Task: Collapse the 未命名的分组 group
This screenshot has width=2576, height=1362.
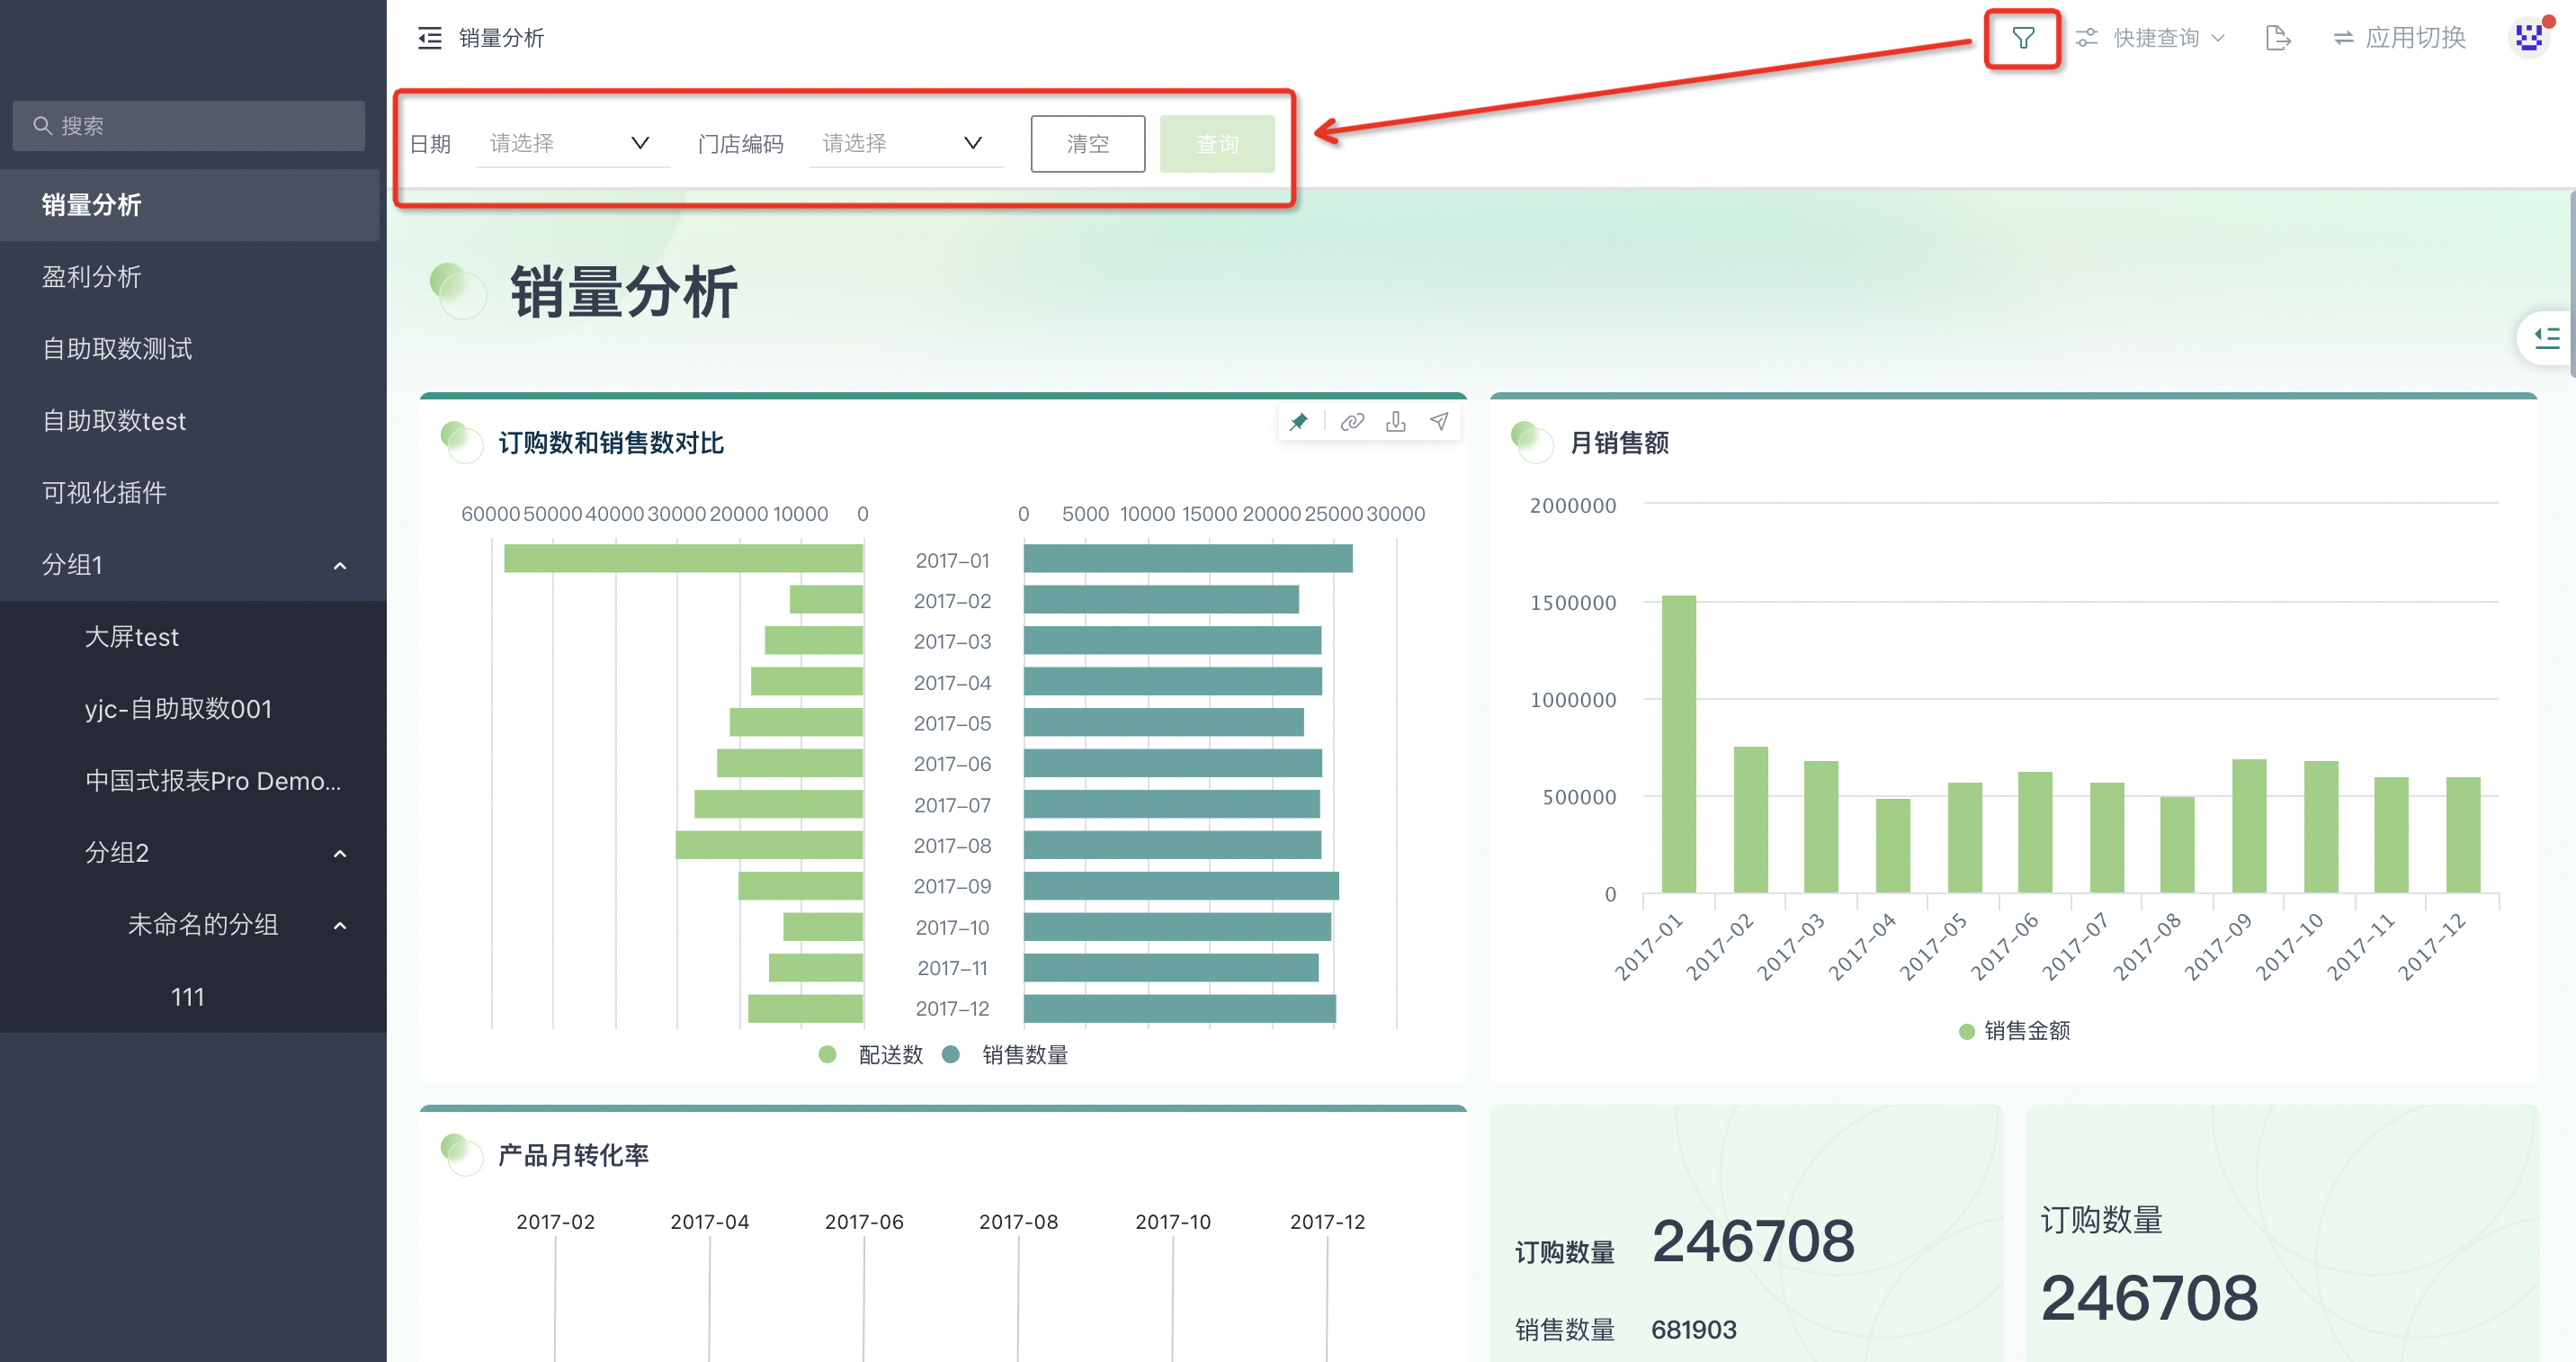Action: [x=340, y=925]
